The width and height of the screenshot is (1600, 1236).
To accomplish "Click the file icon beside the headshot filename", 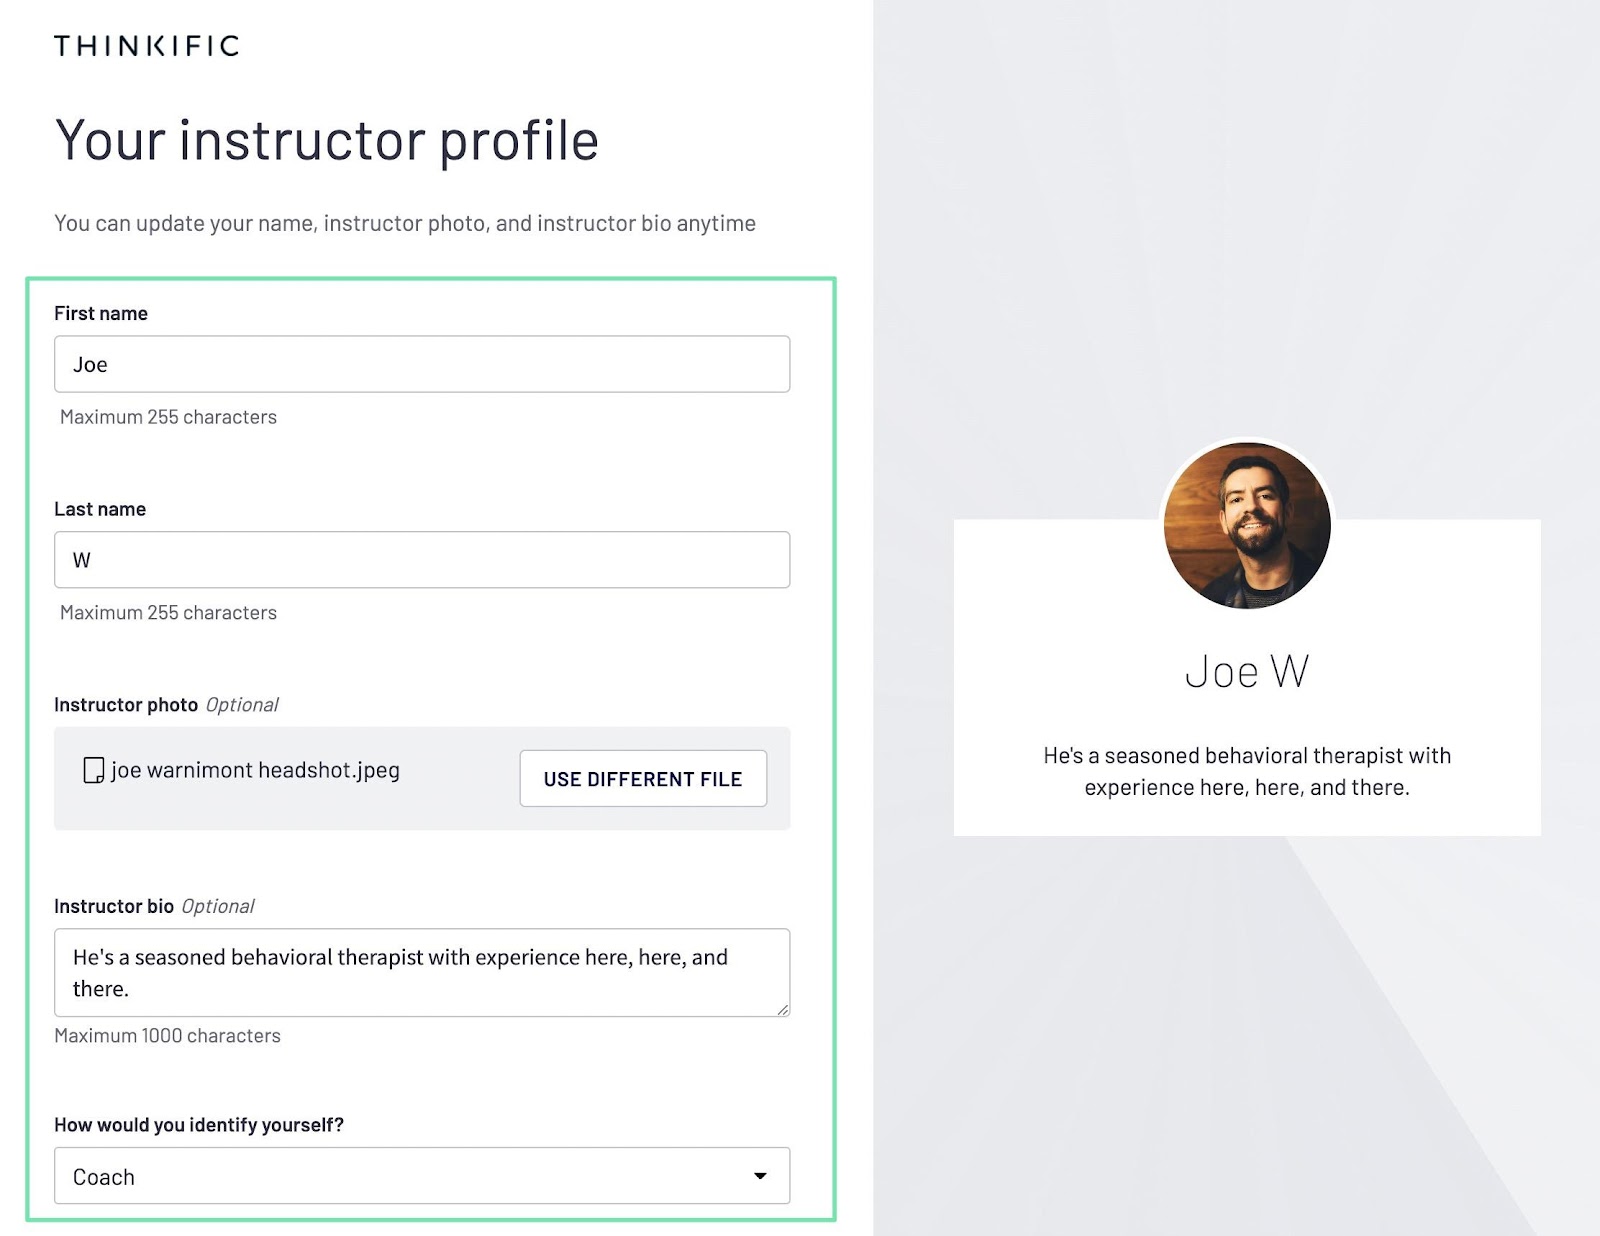I will click(x=92, y=770).
